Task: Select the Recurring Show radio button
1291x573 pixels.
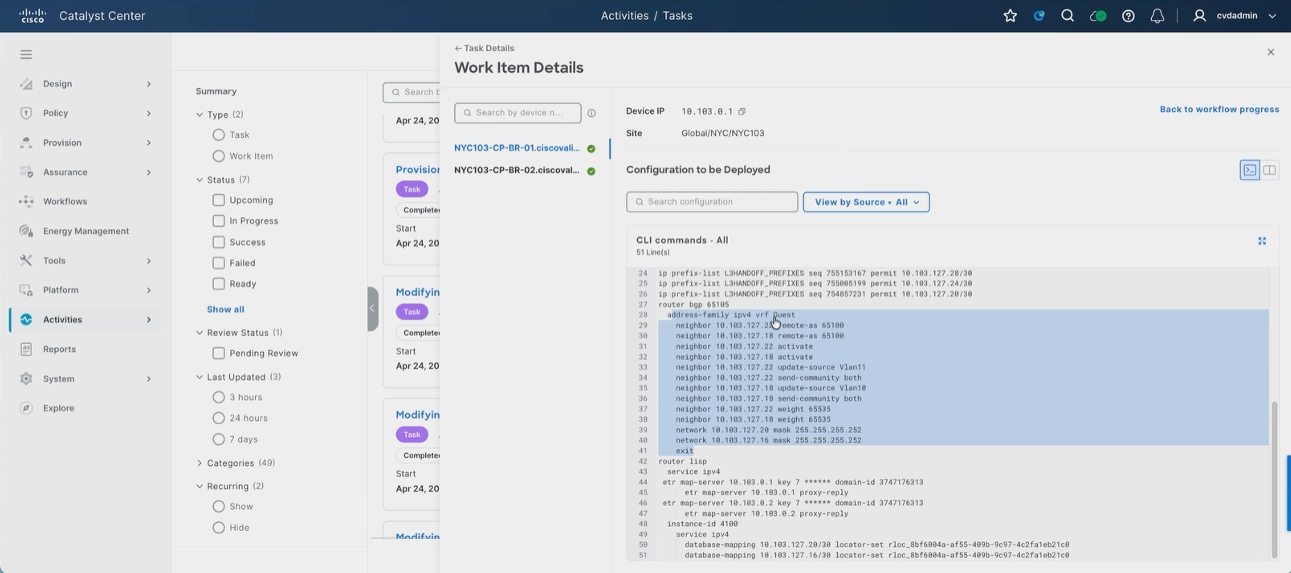Action: [x=218, y=507]
